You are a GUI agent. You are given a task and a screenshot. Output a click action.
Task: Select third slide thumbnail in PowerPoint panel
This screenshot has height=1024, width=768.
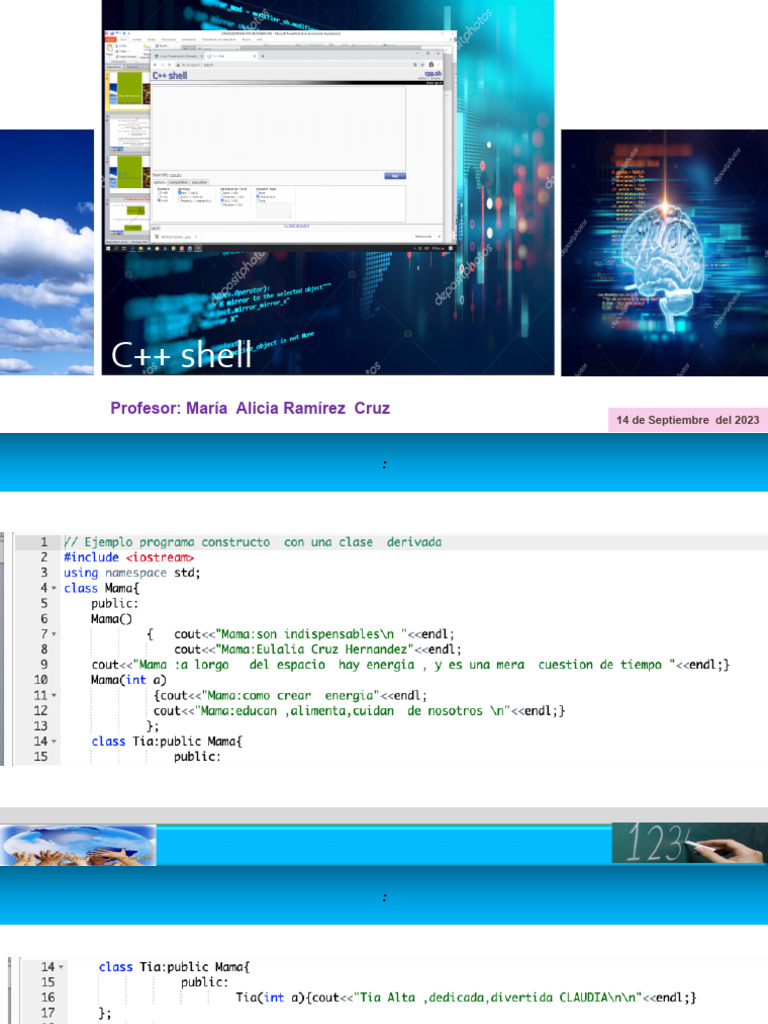pyautogui.click(x=129, y=173)
